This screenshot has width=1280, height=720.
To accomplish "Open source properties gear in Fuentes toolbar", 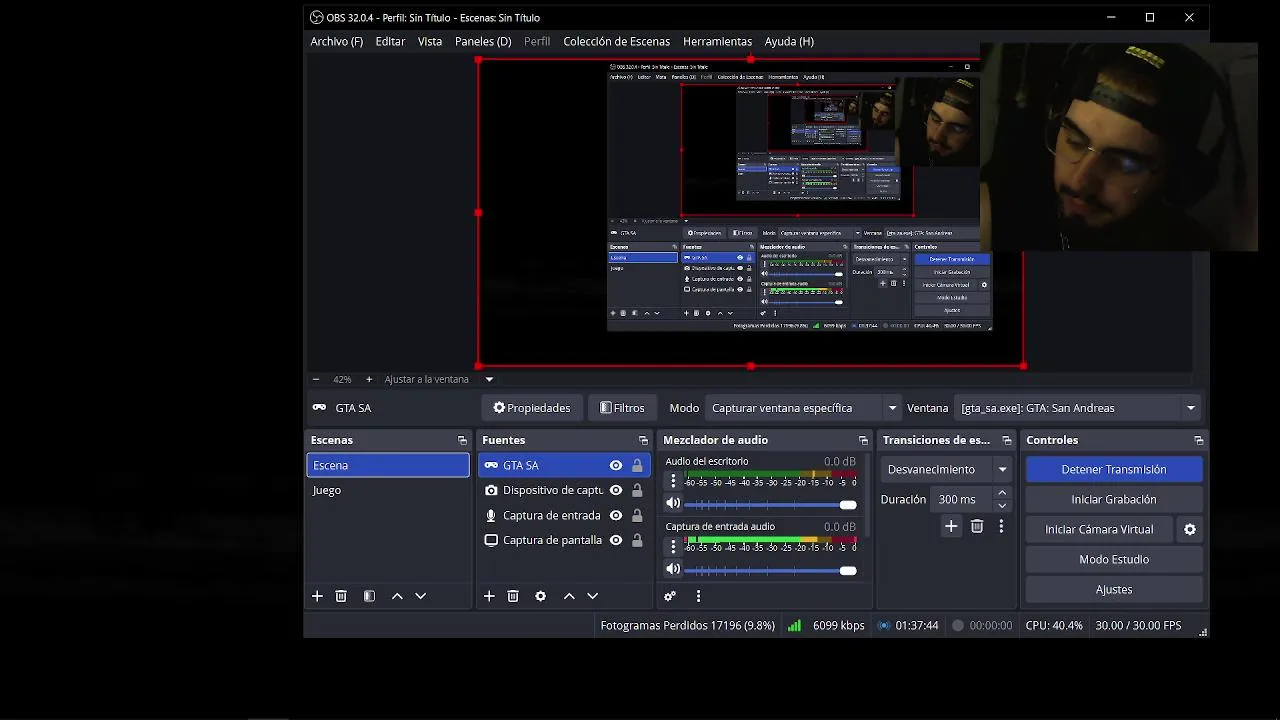I will [541, 596].
